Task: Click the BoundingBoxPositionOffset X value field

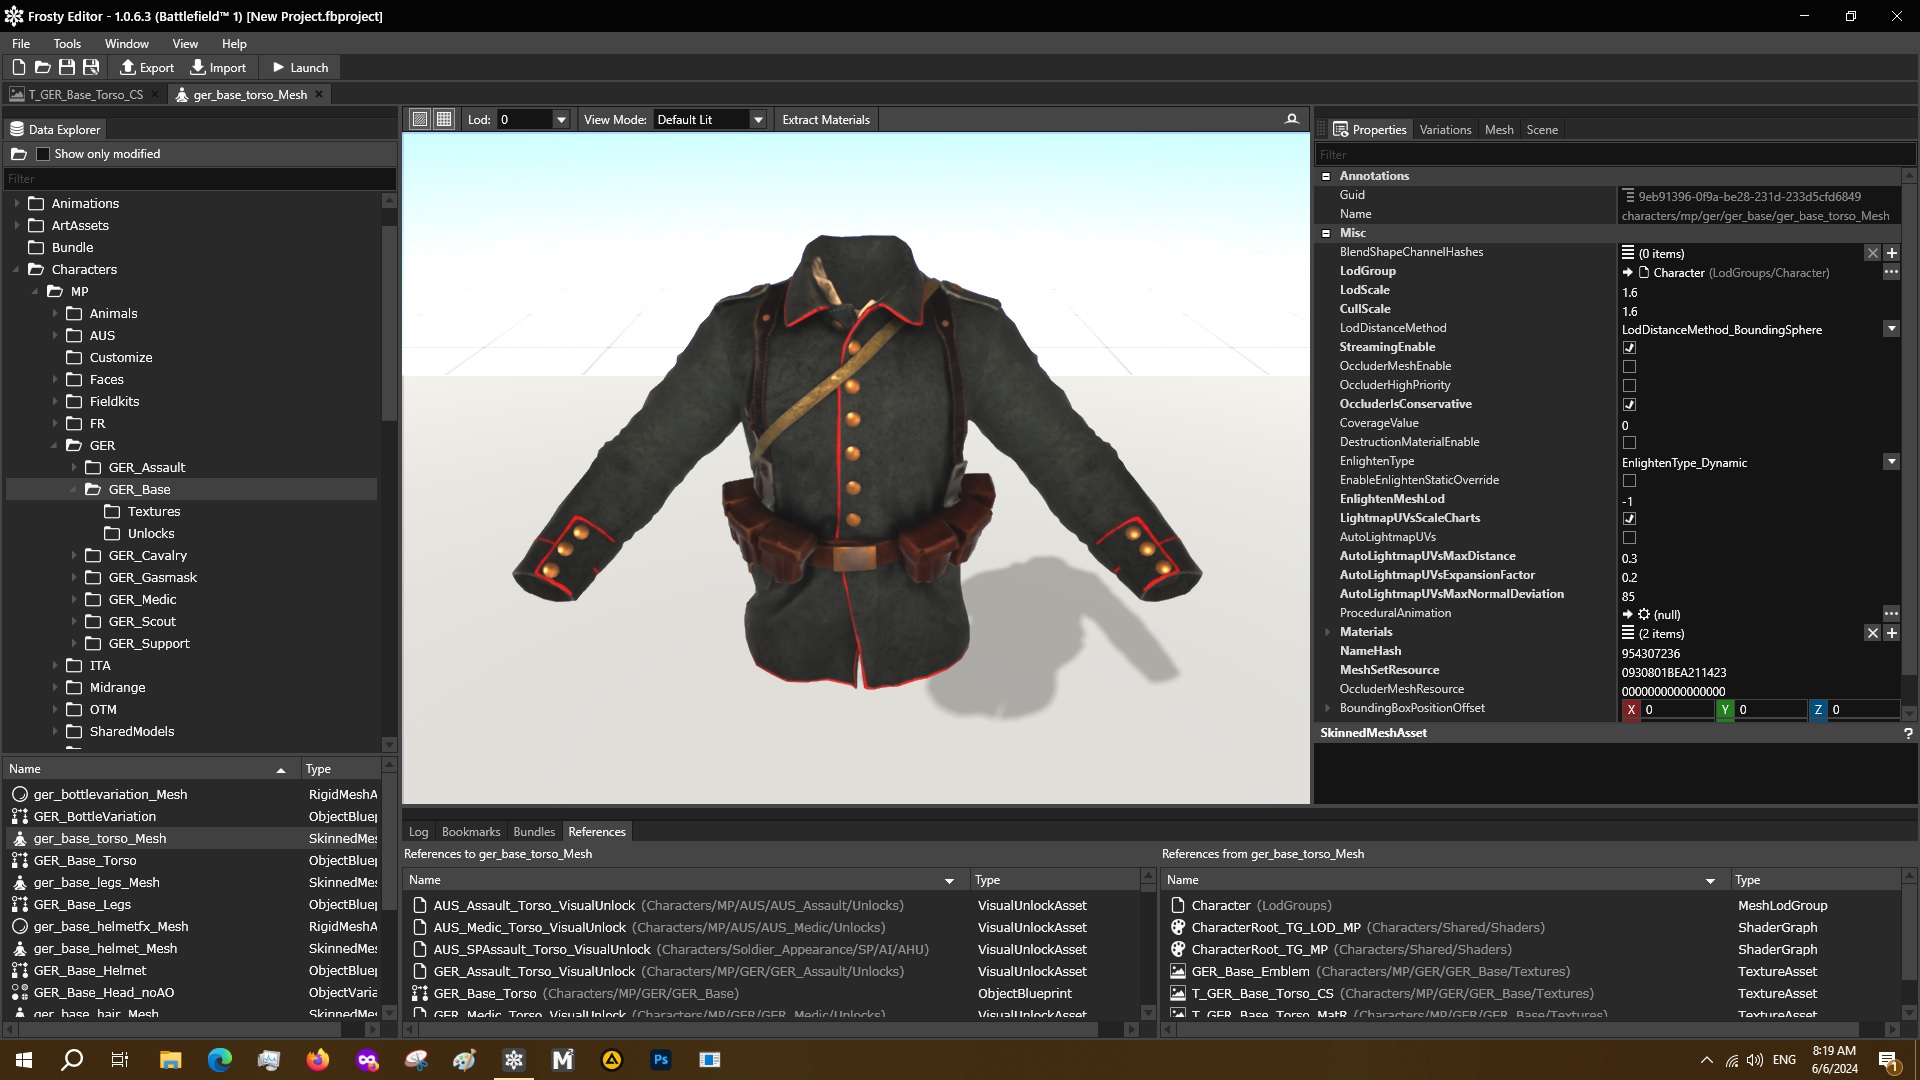Action: (1676, 709)
